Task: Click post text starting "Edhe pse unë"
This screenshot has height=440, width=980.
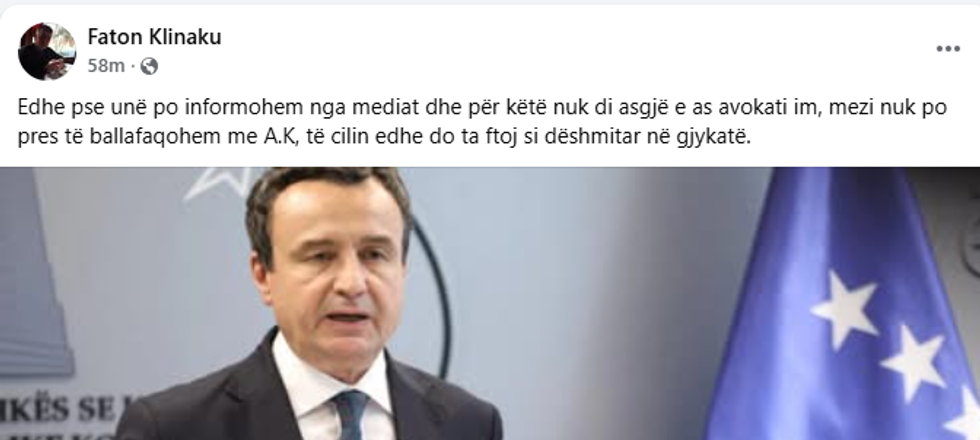Action: (x=482, y=122)
